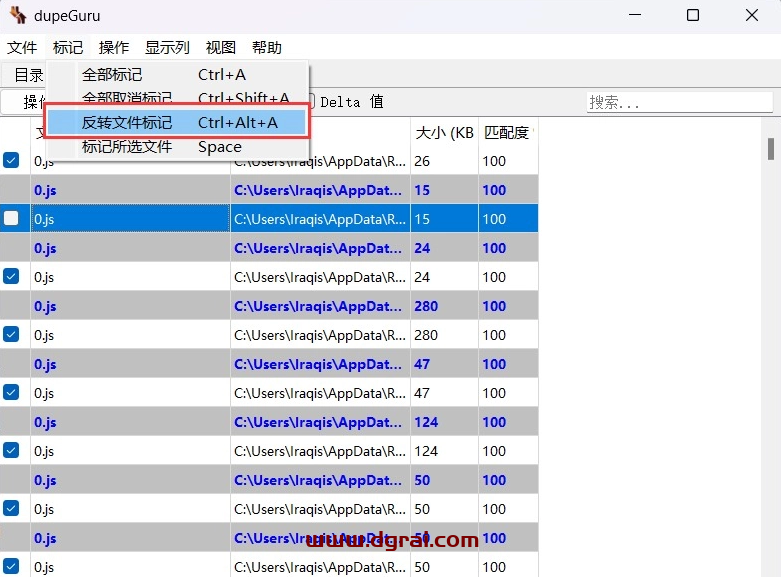Click the non-bold size value 47

point(422,393)
